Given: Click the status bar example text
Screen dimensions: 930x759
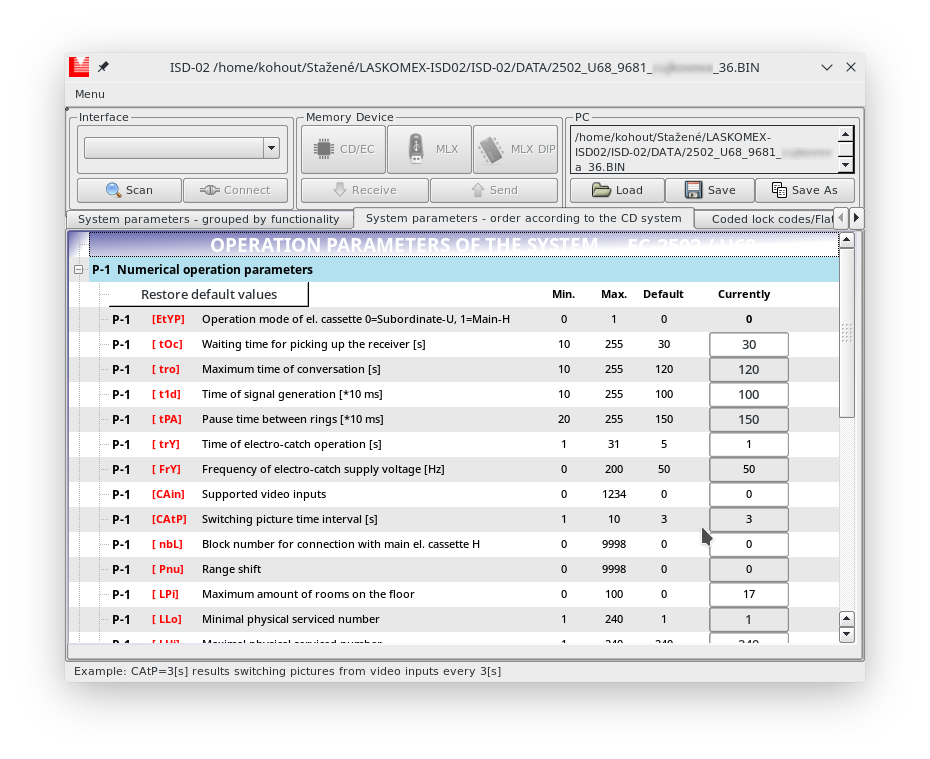Looking at the screenshot, I should point(288,671).
